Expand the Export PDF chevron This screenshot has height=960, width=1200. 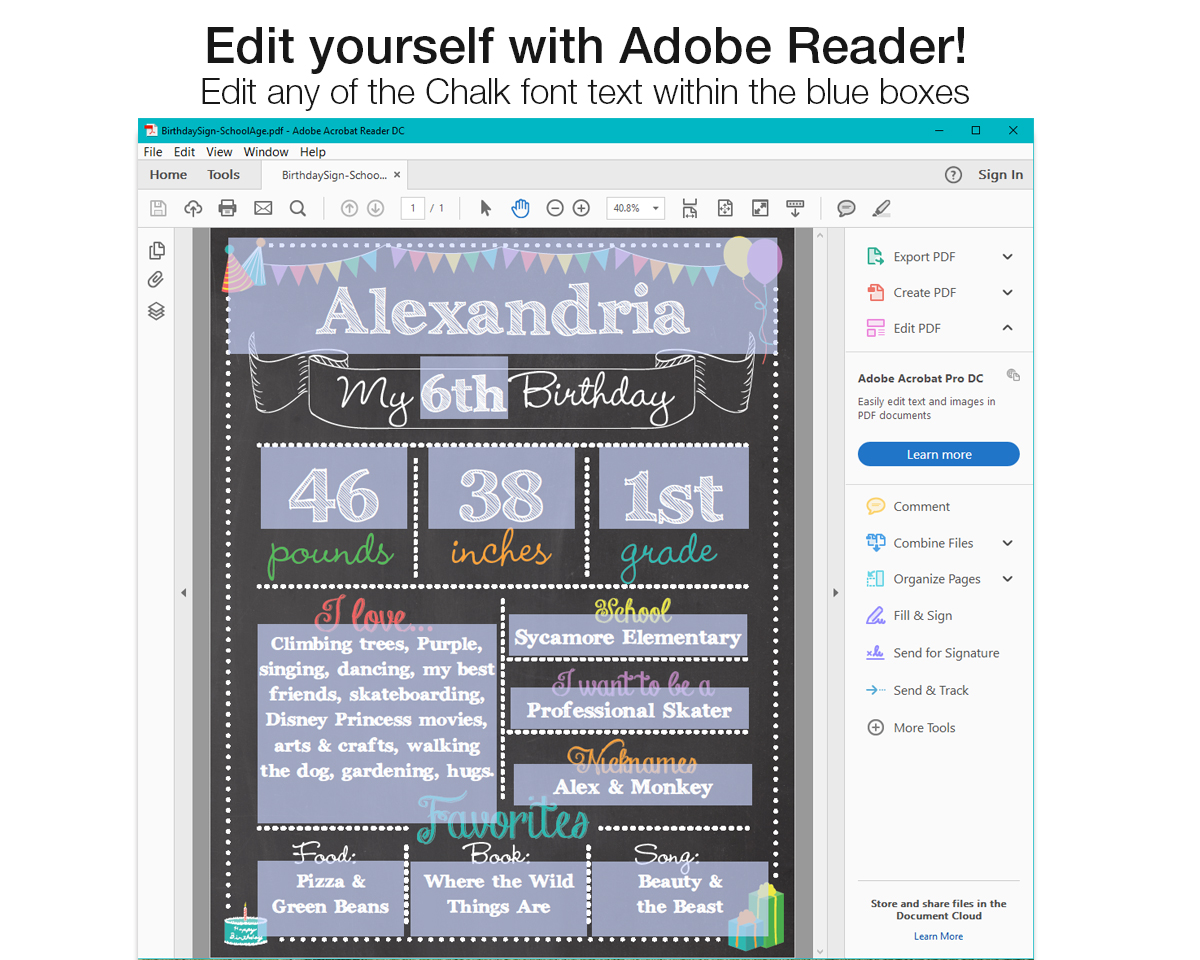1008,257
